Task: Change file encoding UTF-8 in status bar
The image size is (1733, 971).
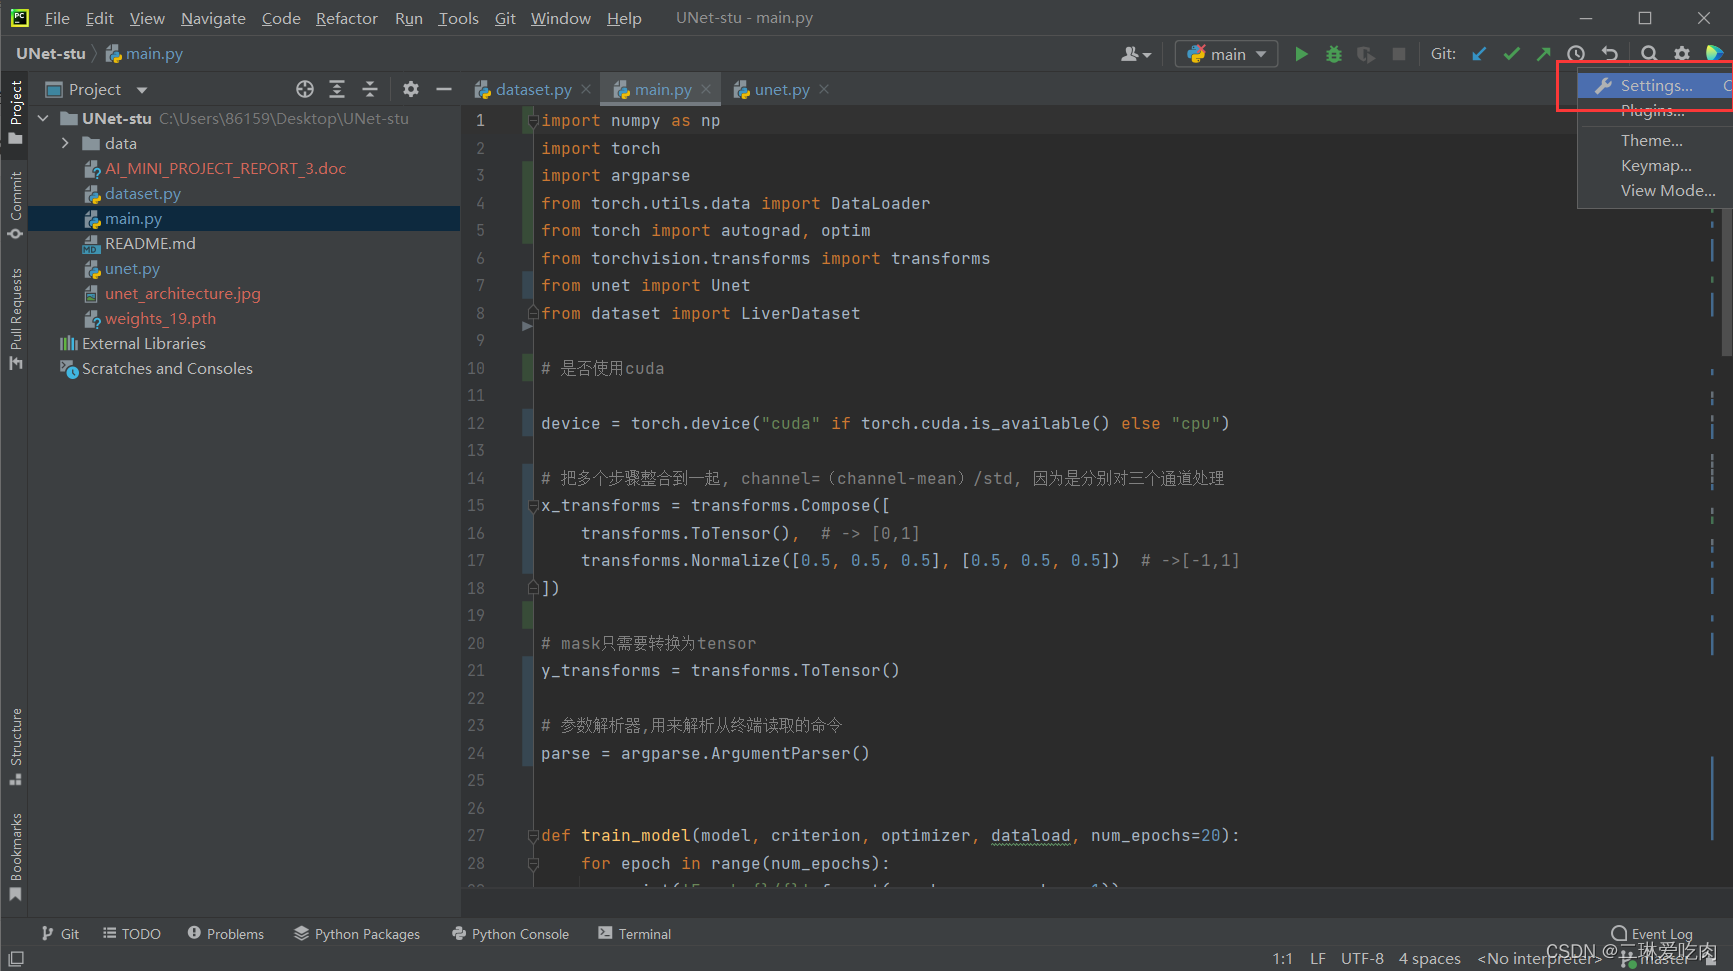Action: click(1362, 959)
